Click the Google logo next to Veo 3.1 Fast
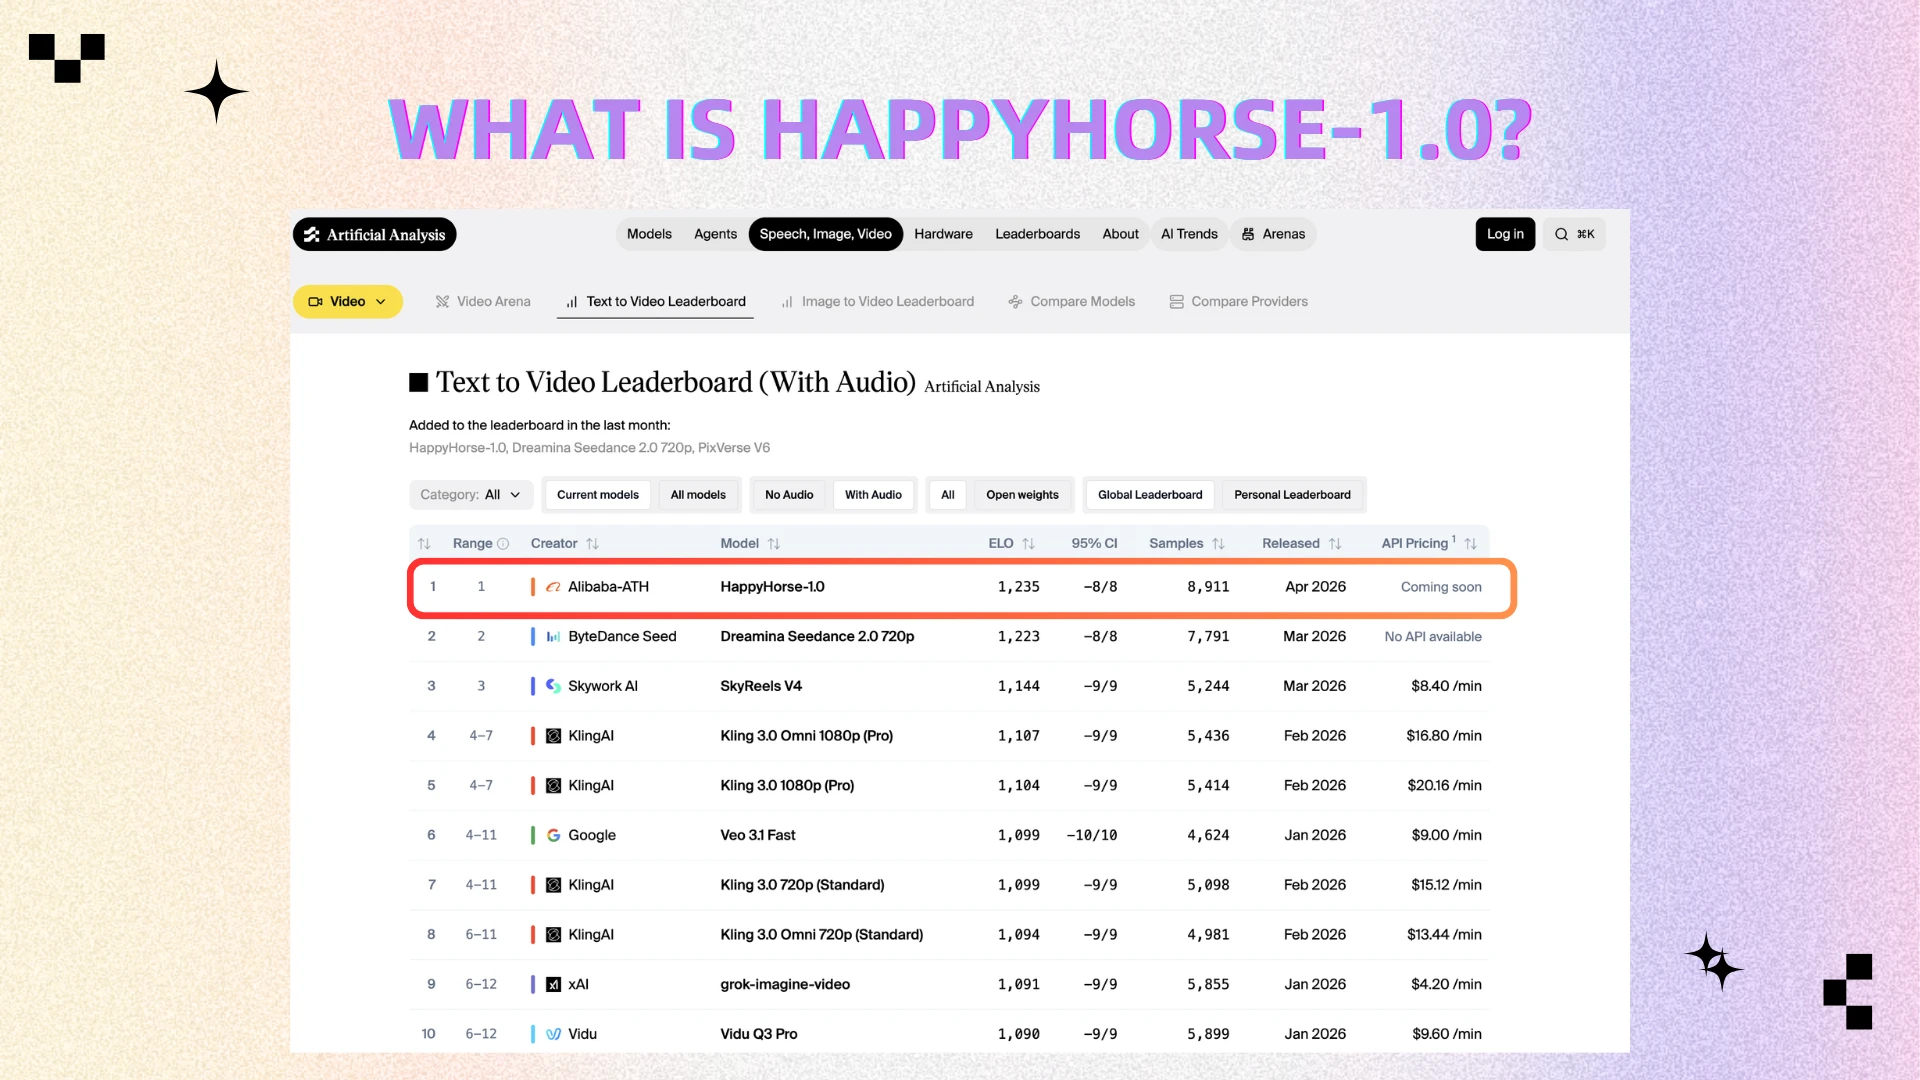The width and height of the screenshot is (1920, 1080). click(554, 835)
